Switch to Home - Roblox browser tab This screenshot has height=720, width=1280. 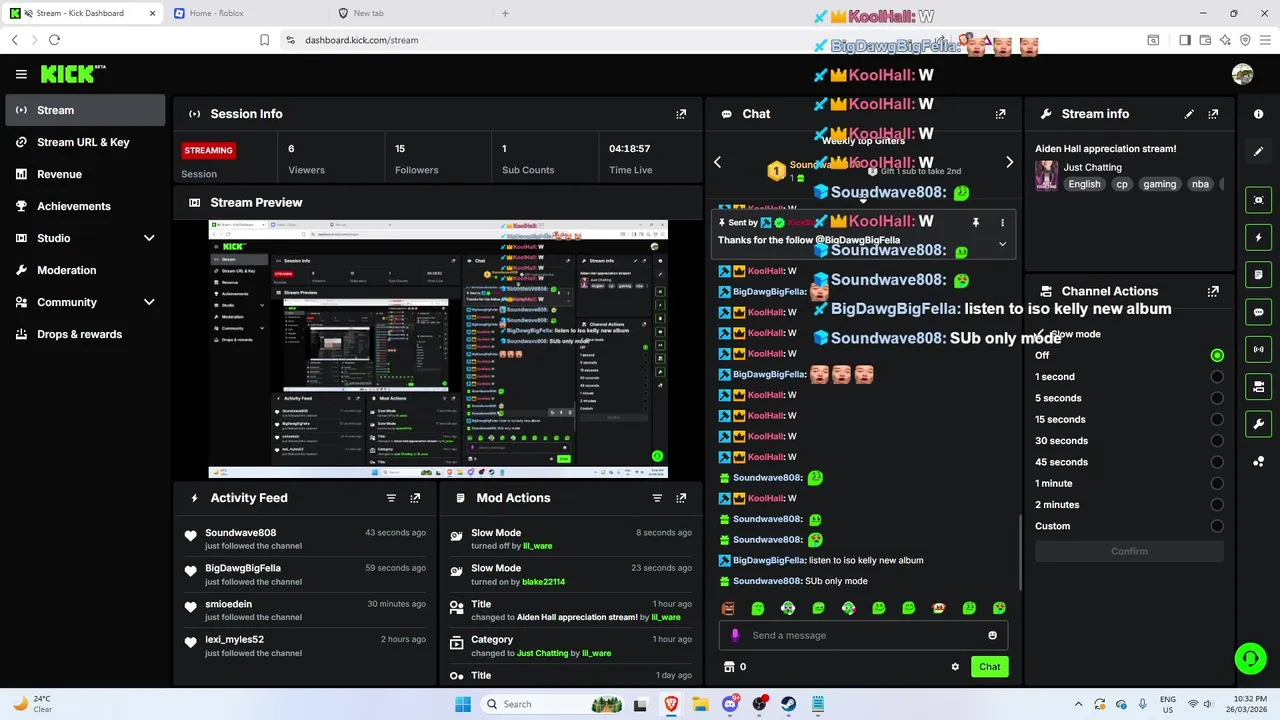(245, 13)
